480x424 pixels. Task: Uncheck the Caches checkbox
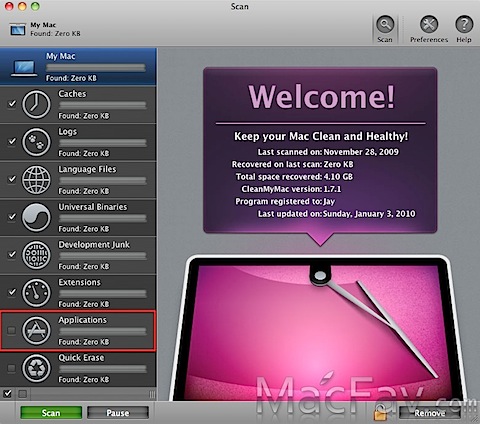pyautogui.click(x=12, y=104)
